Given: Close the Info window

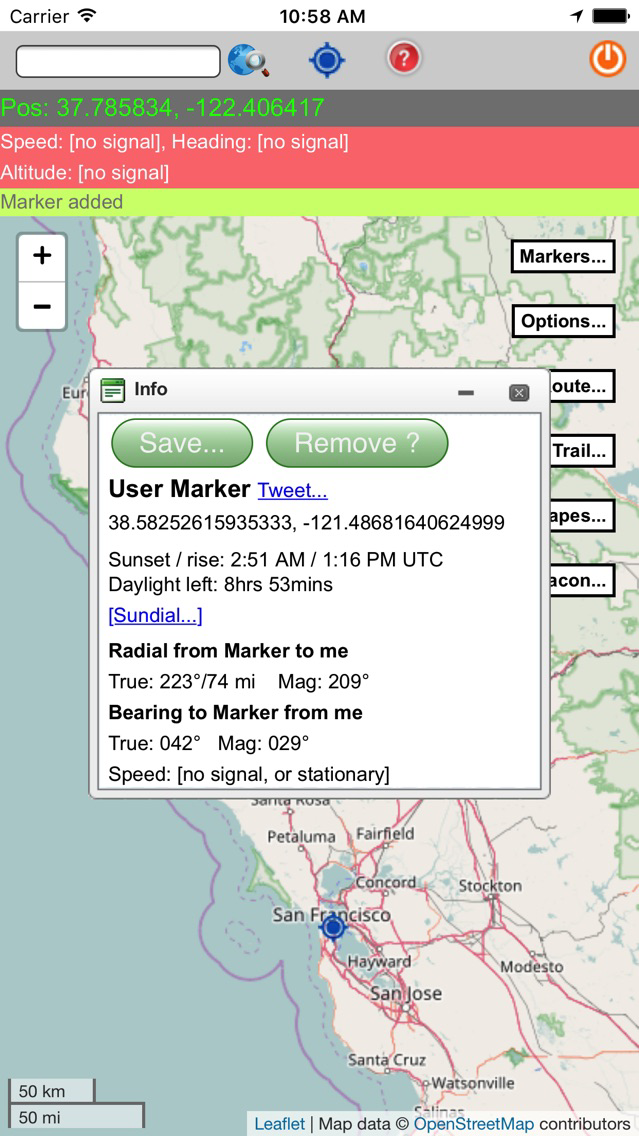Looking at the screenshot, I should (519, 393).
